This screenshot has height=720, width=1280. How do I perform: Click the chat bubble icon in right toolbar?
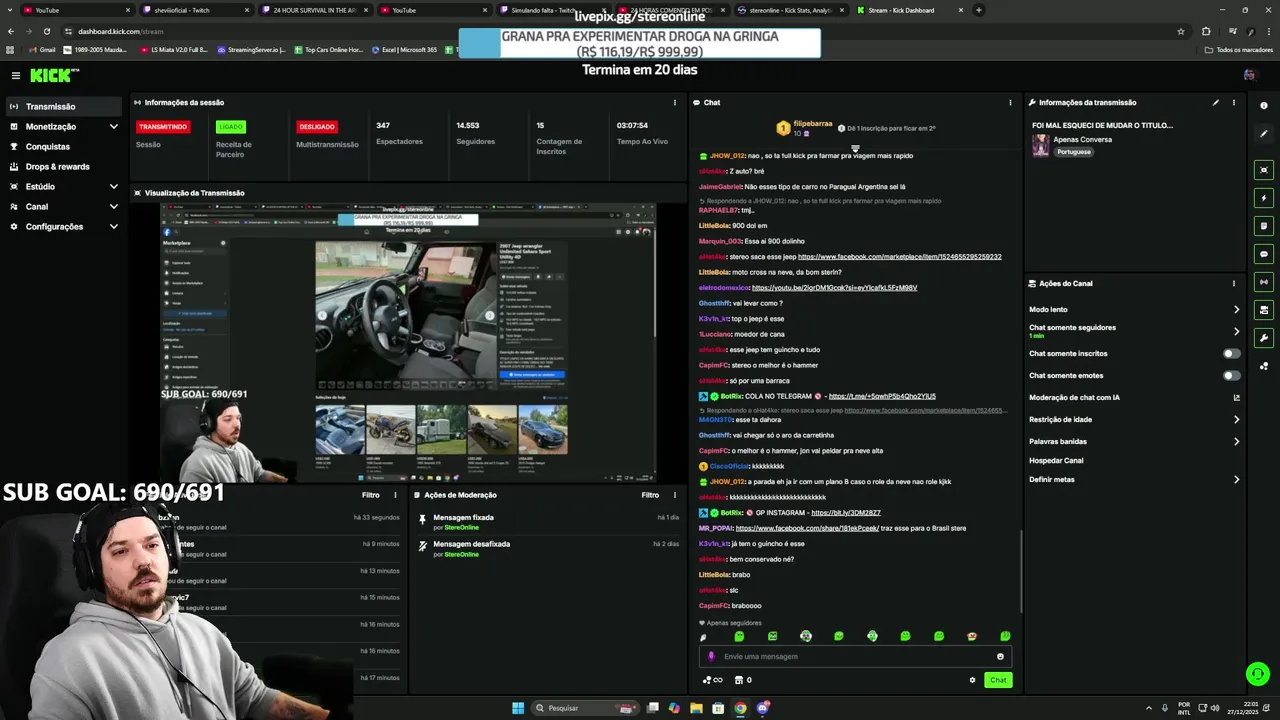click(x=1264, y=254)
